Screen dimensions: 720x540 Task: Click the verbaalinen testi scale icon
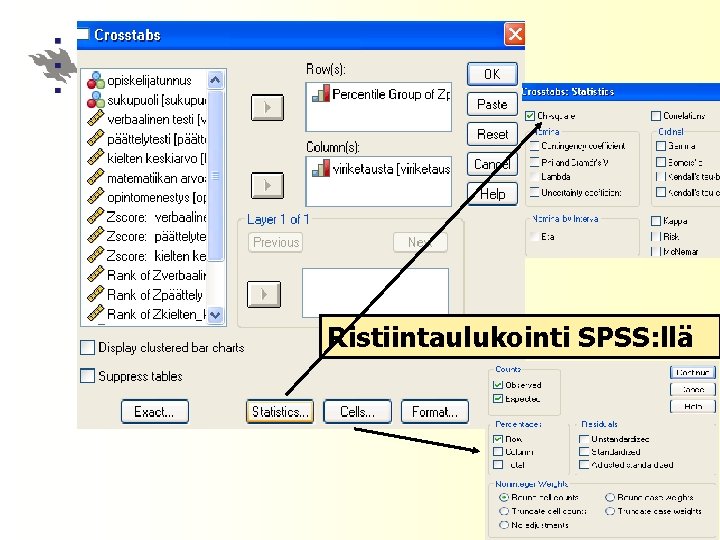coord(96,119)
